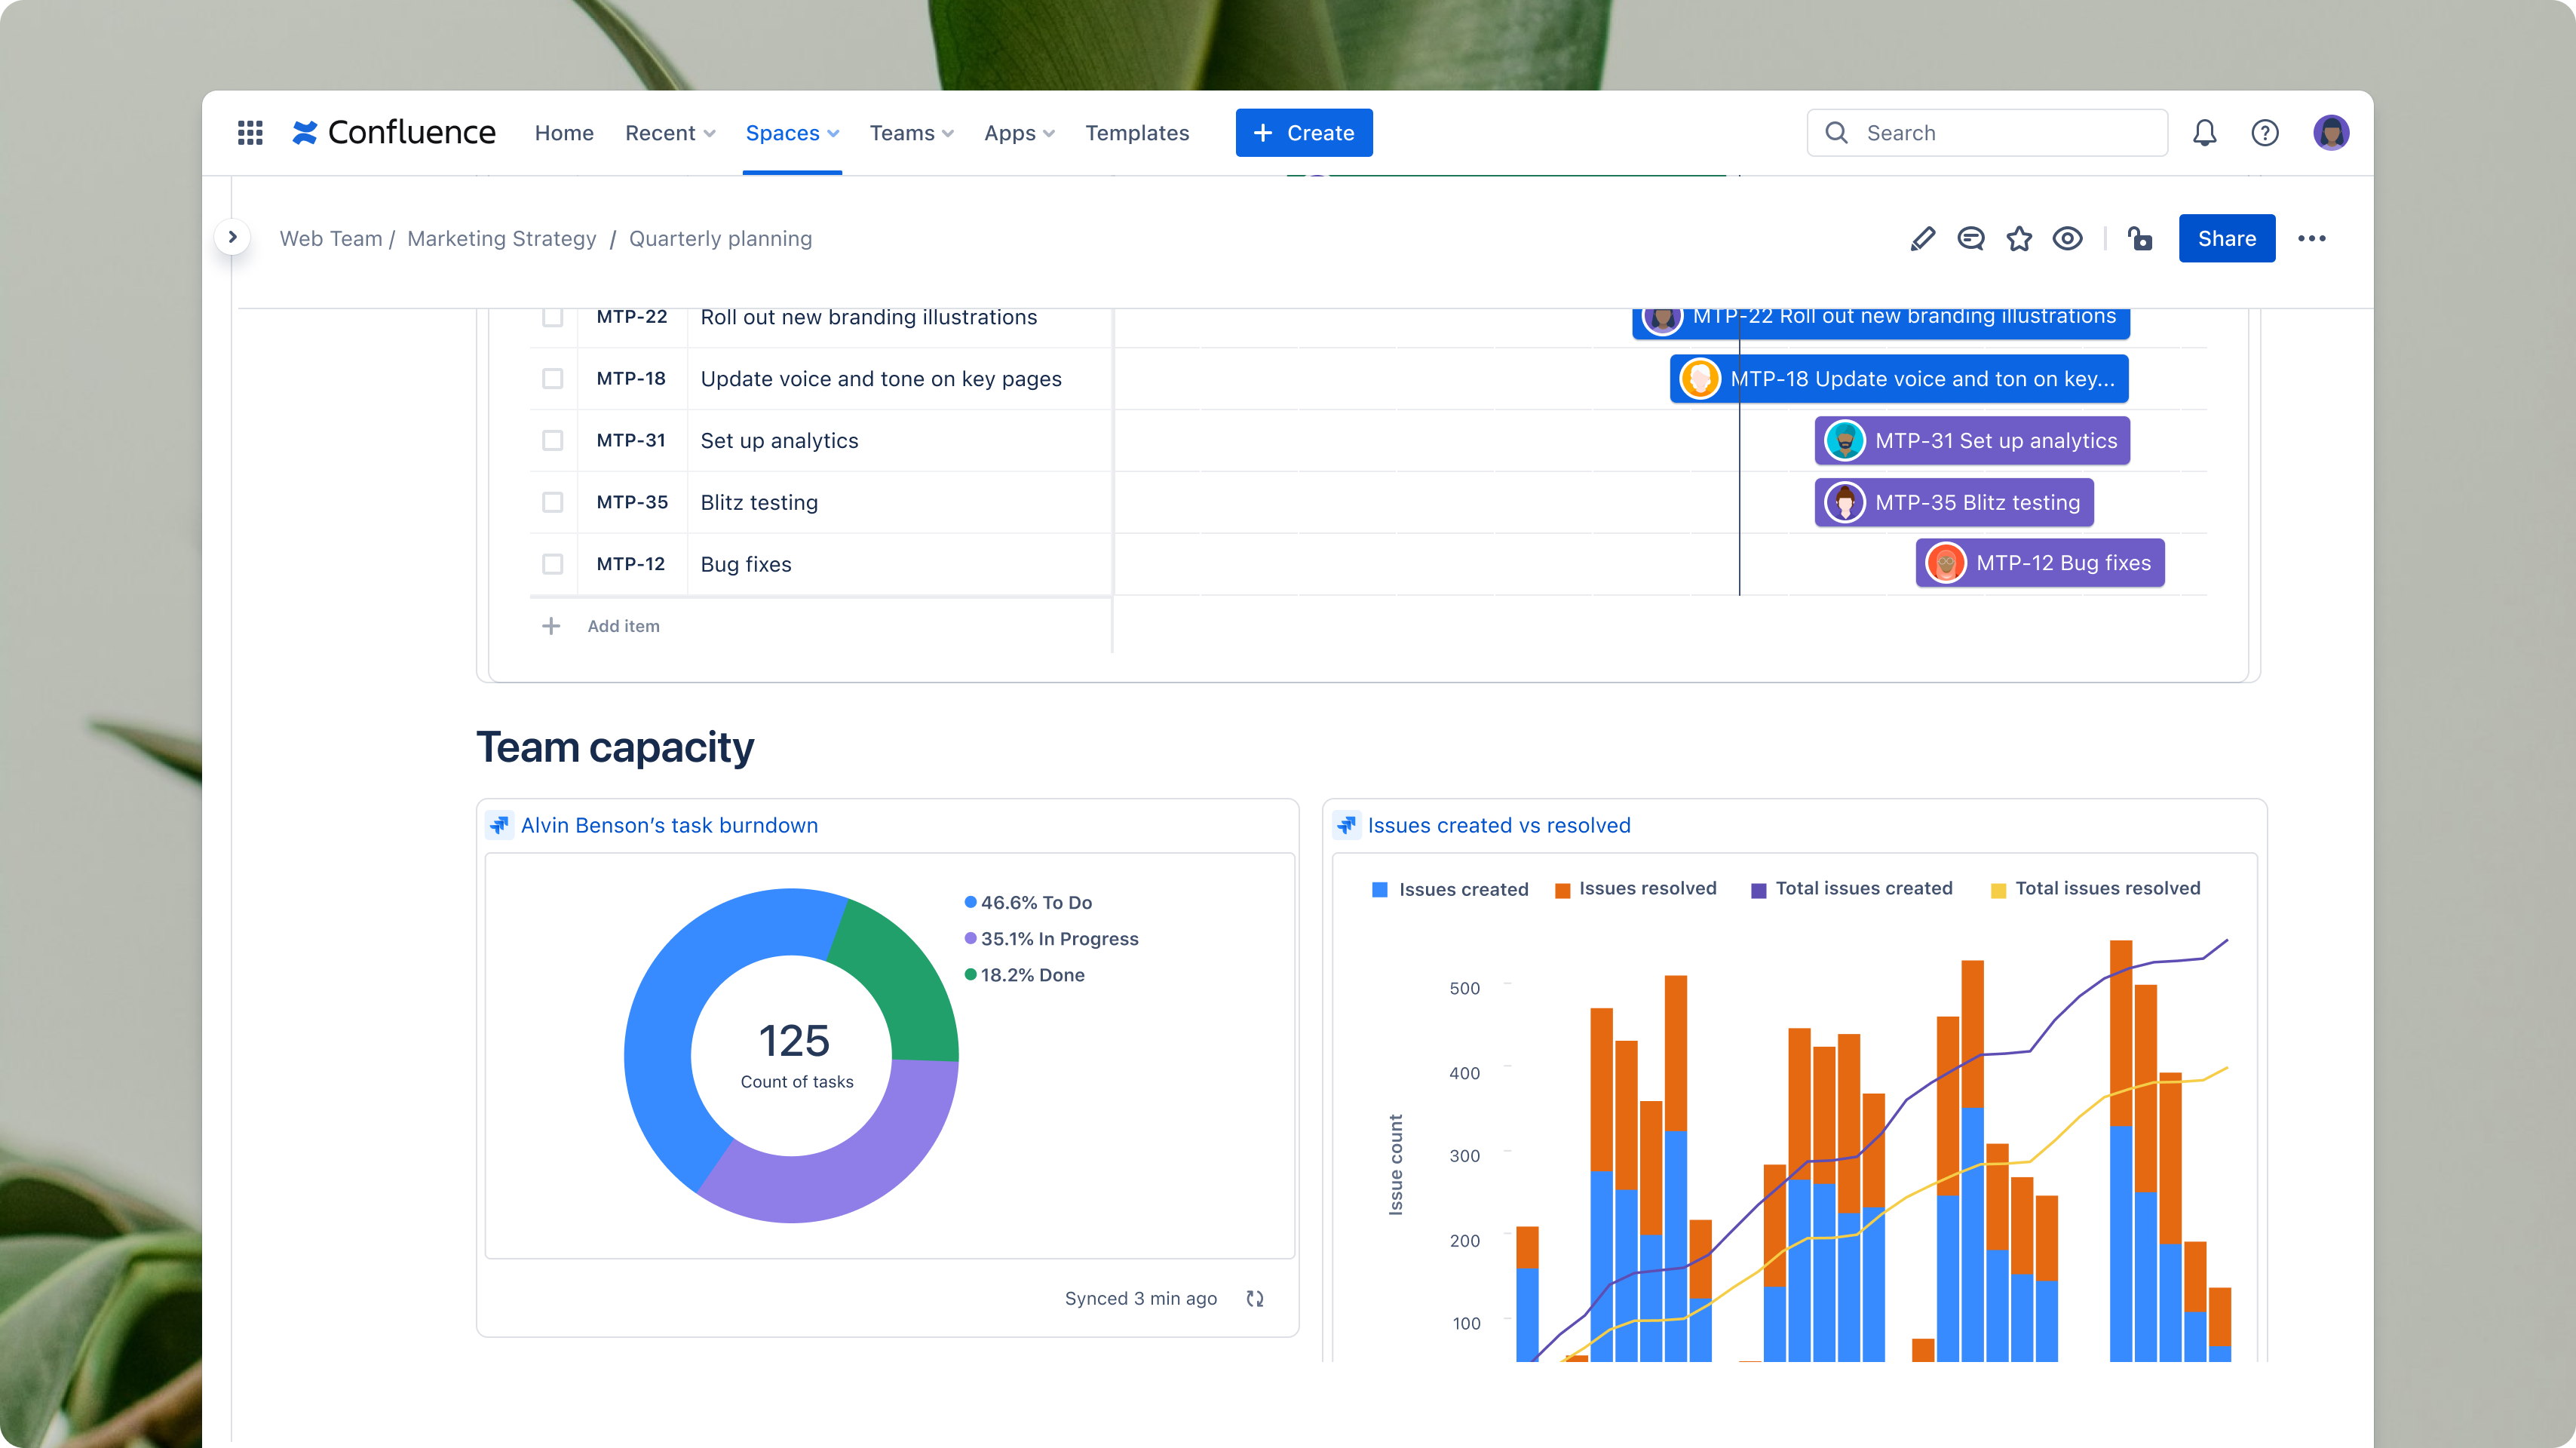Click the avatar on MTP-12 Bug fixes bar

coord(1946,563)
